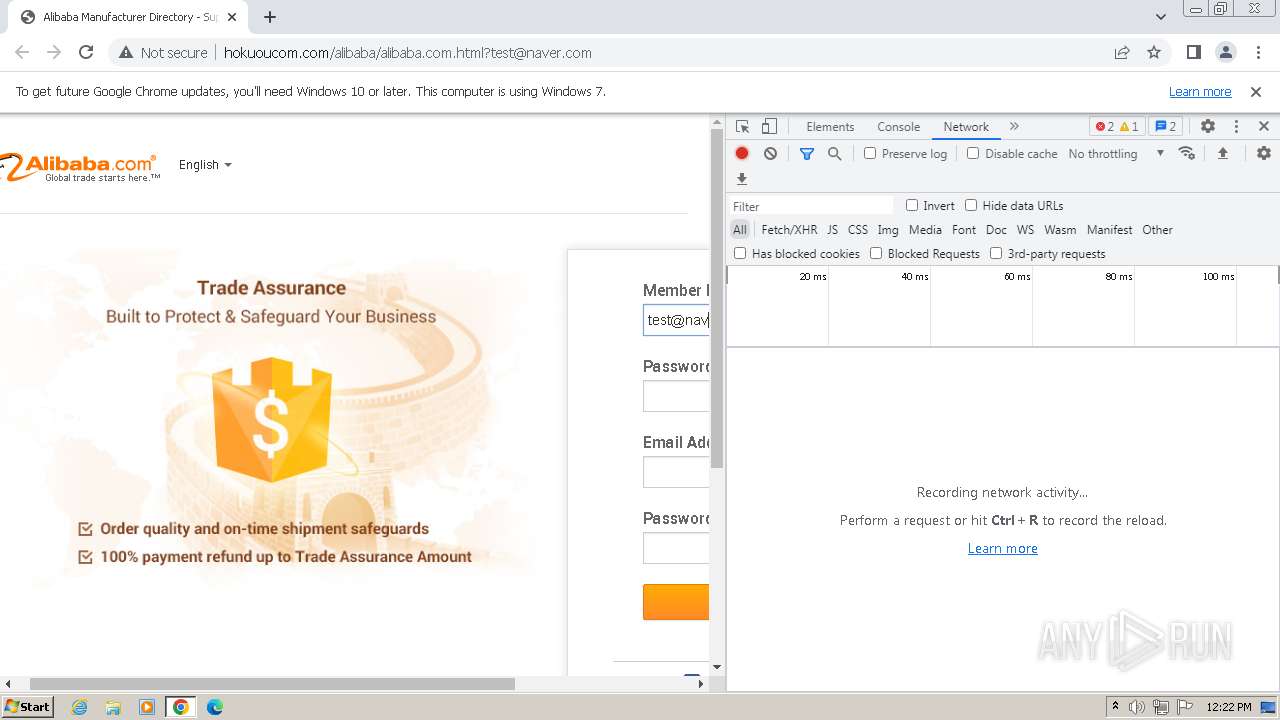Check the Blocked Requests checkbox

coord(876,253)
